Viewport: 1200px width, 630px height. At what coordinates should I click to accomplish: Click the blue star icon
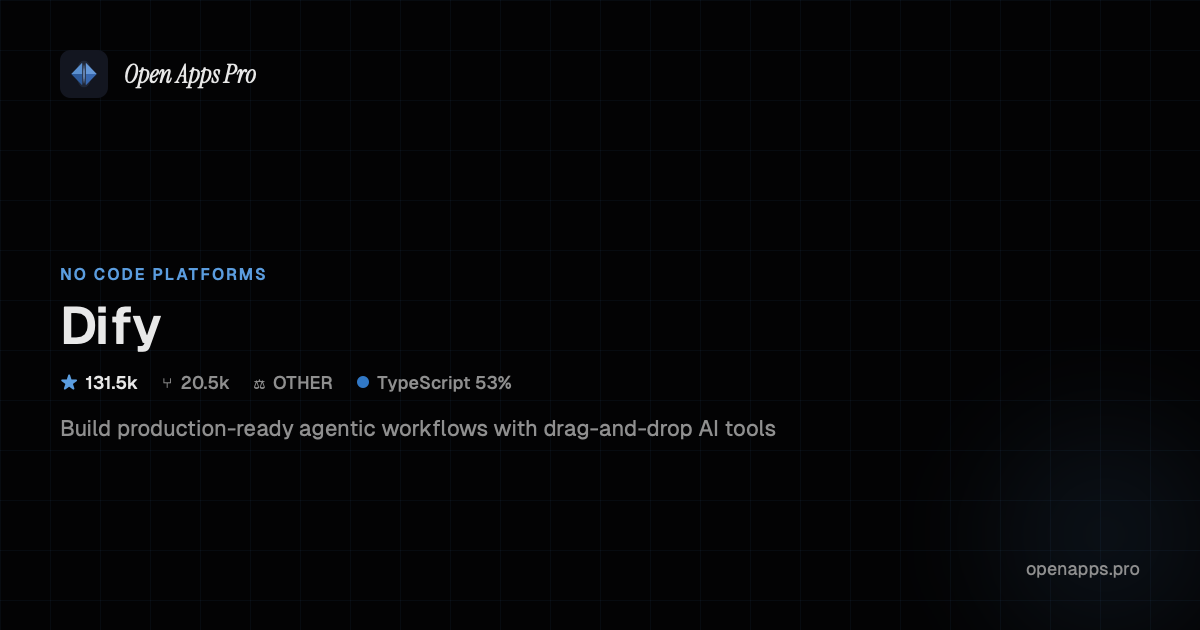tap(69, 382)
